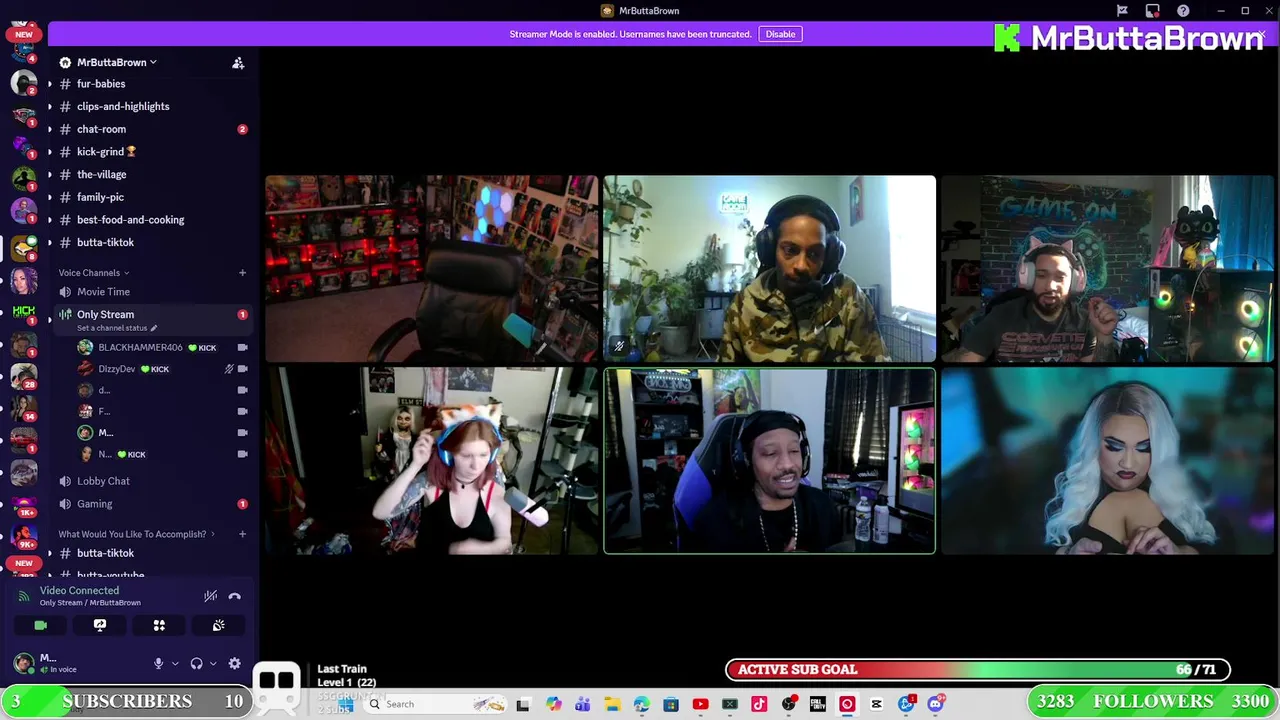
Task: Toggle the camera in the voice panel
Action: click(40, 625)
